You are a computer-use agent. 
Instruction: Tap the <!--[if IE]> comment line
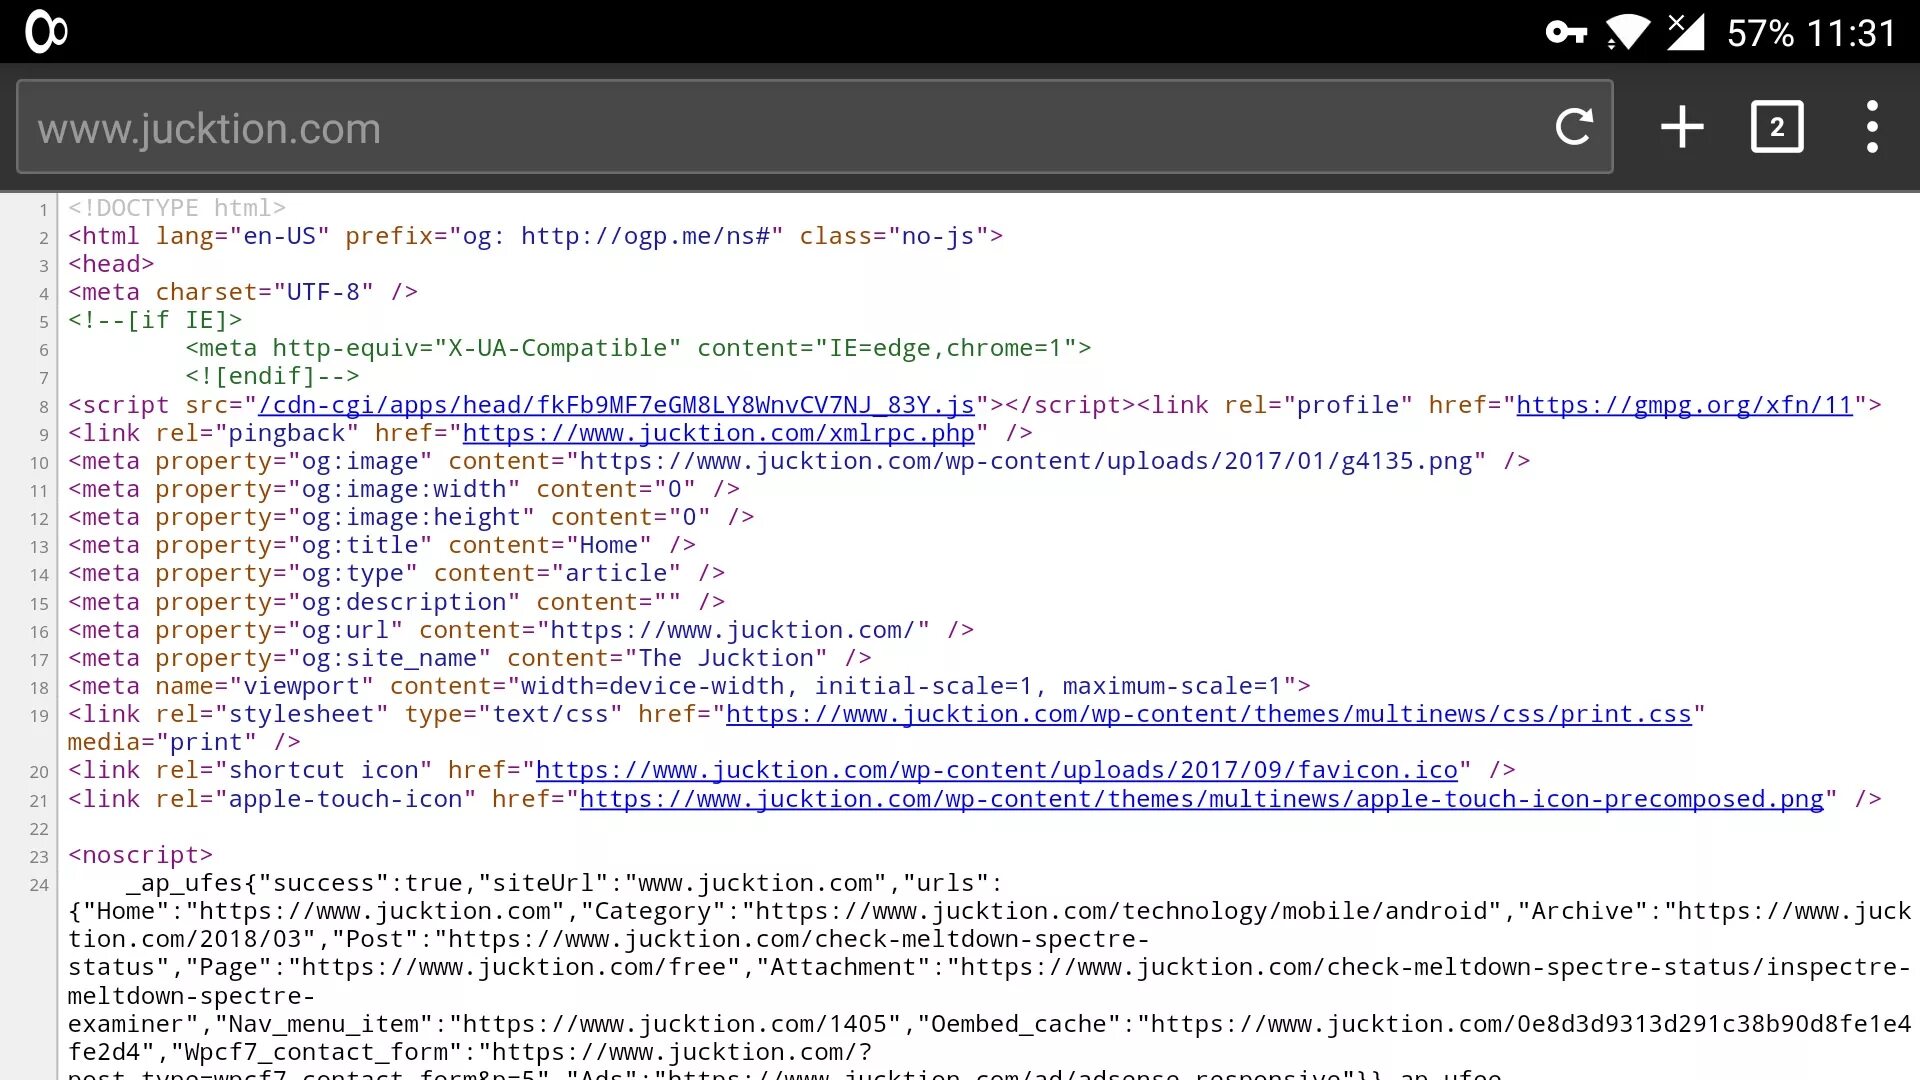point(155,320)
